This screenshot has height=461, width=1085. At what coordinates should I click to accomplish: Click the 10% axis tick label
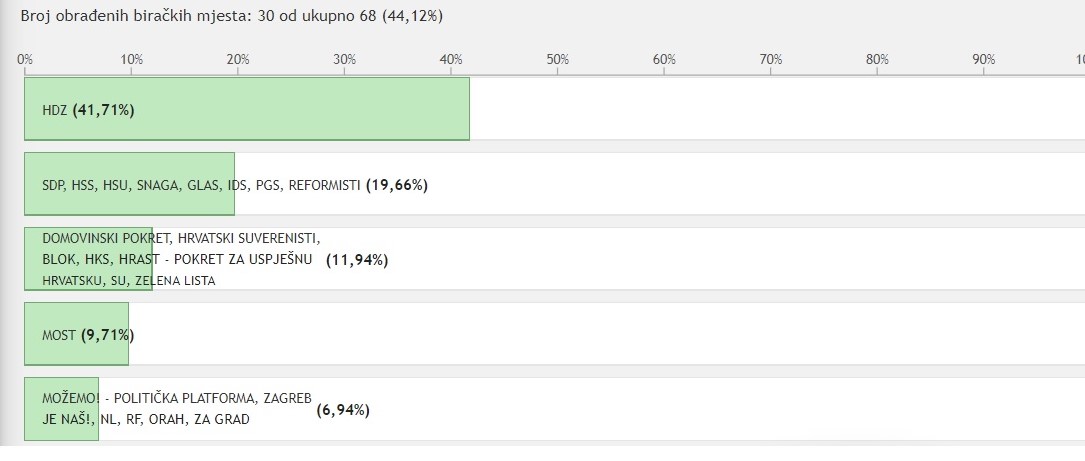(131, 60)
